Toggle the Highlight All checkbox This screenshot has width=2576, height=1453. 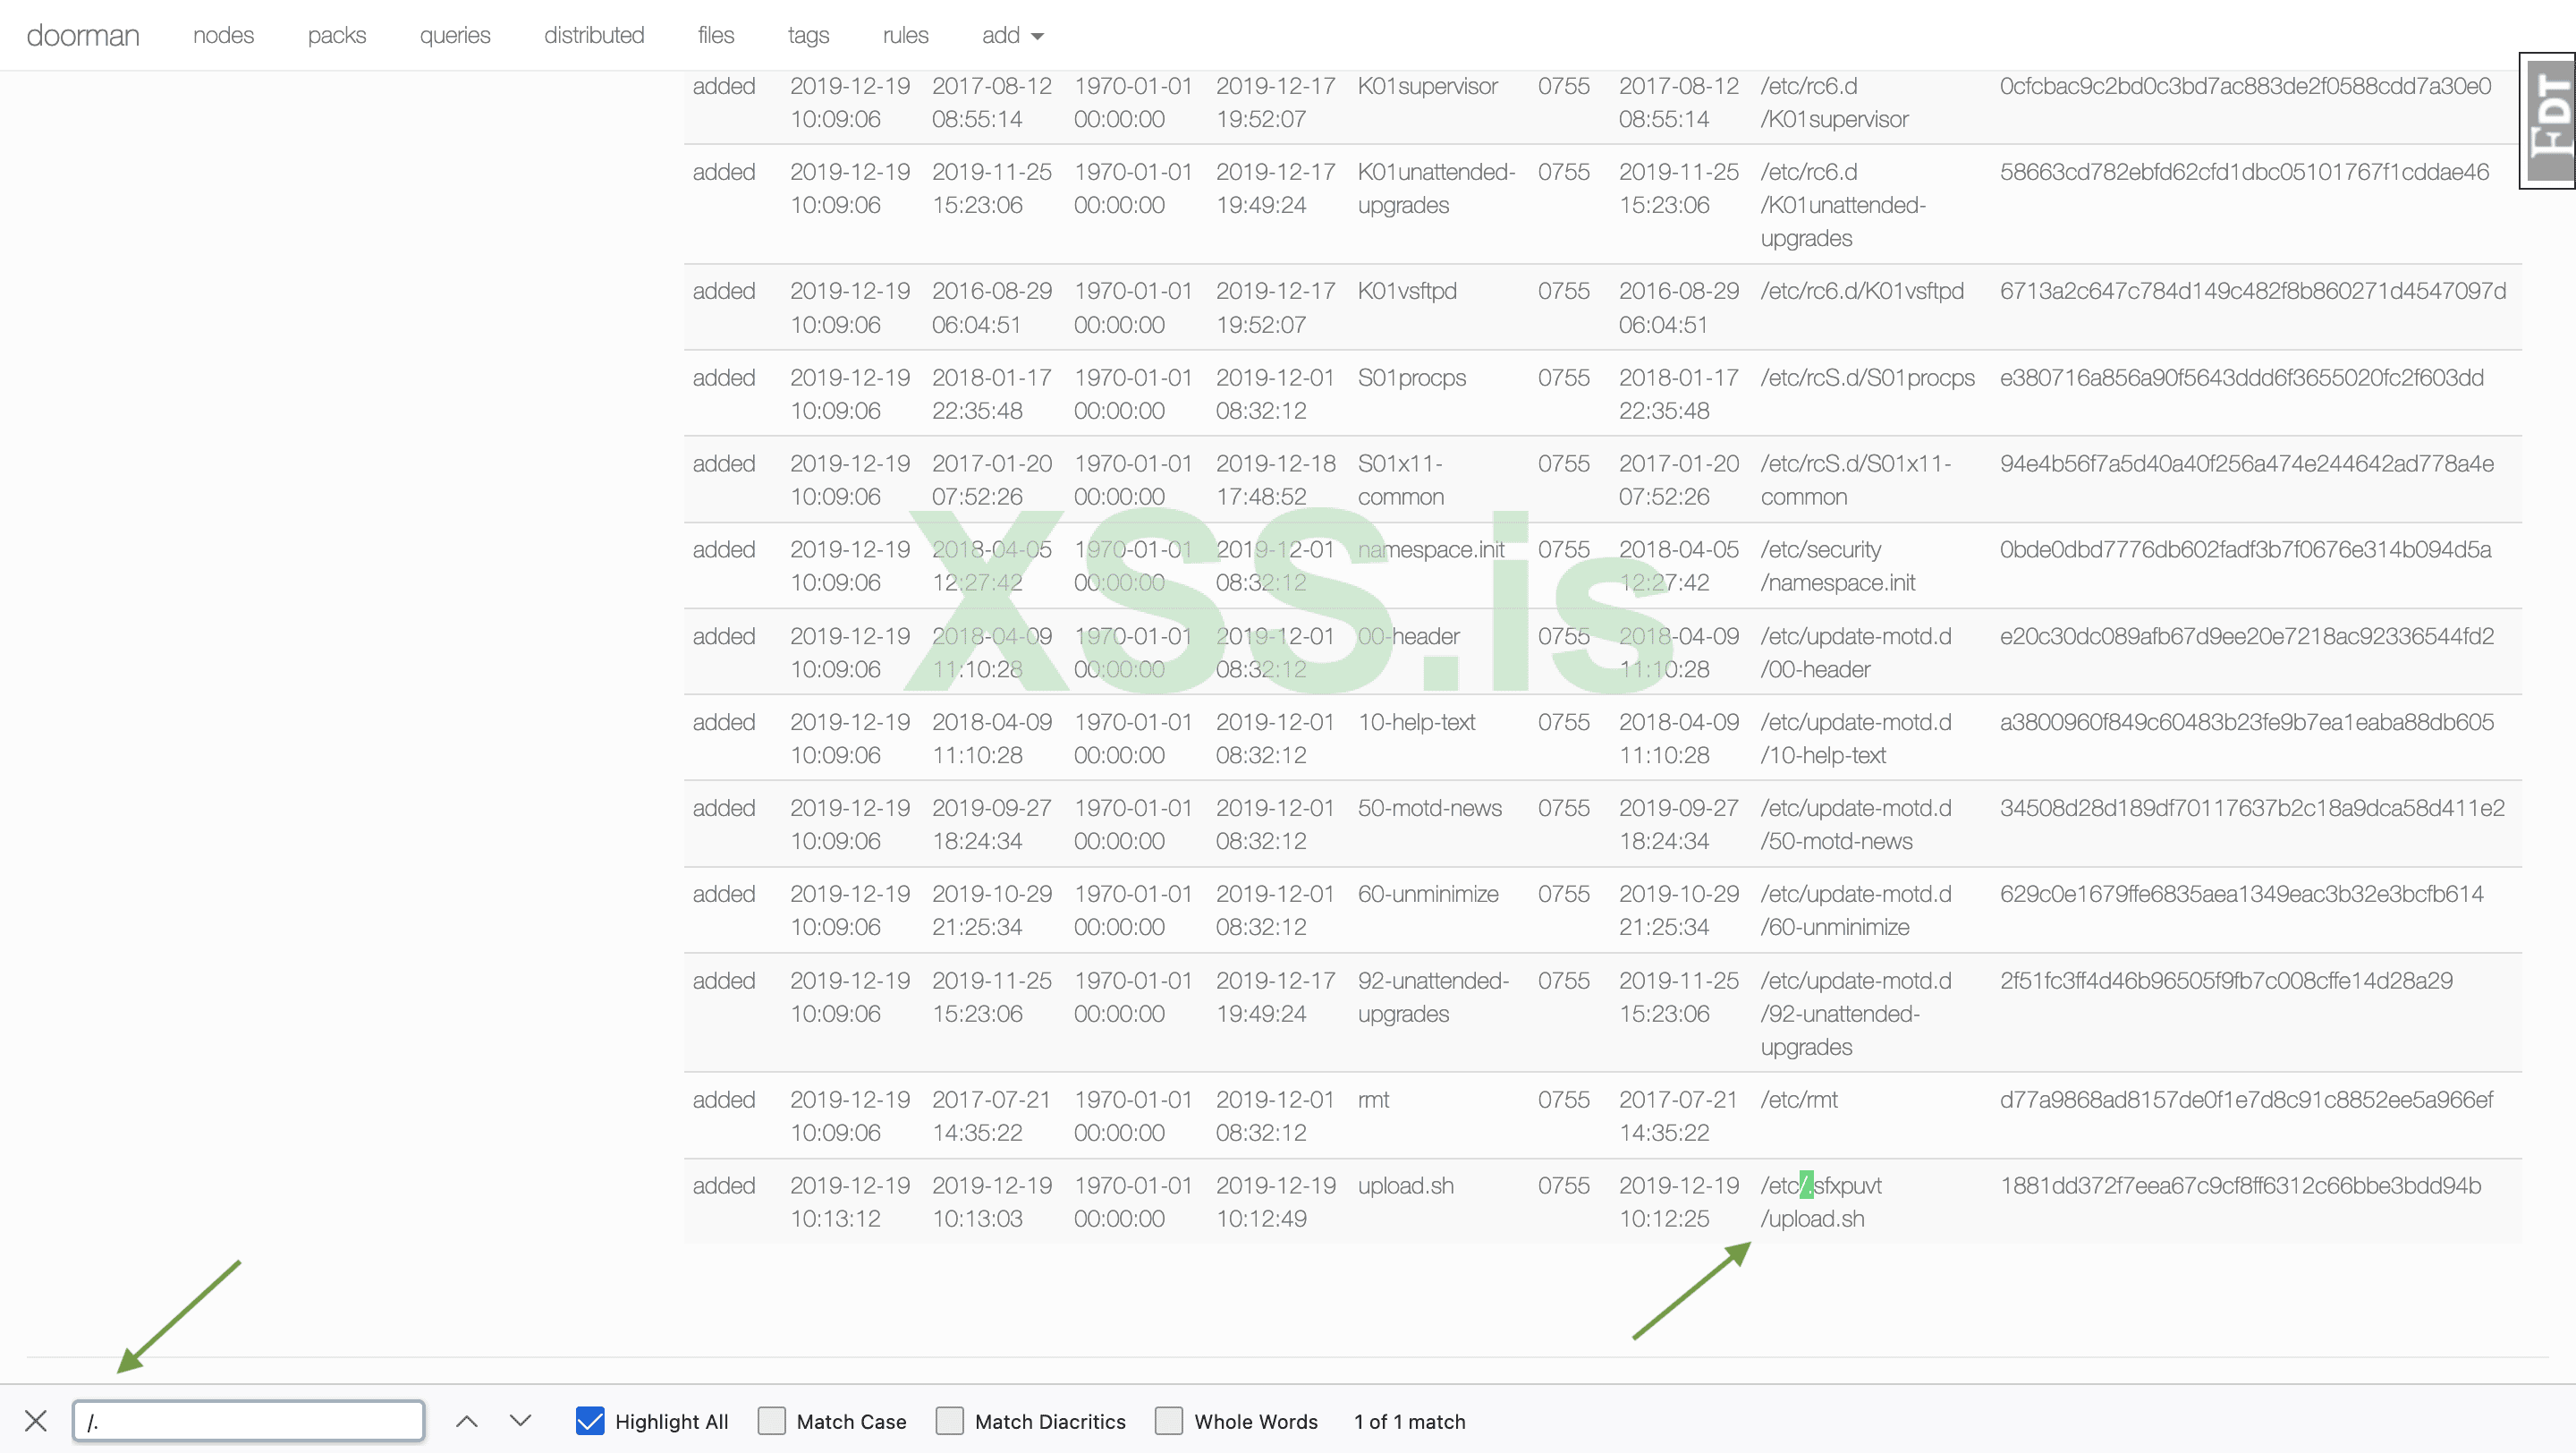(590, 1420)
